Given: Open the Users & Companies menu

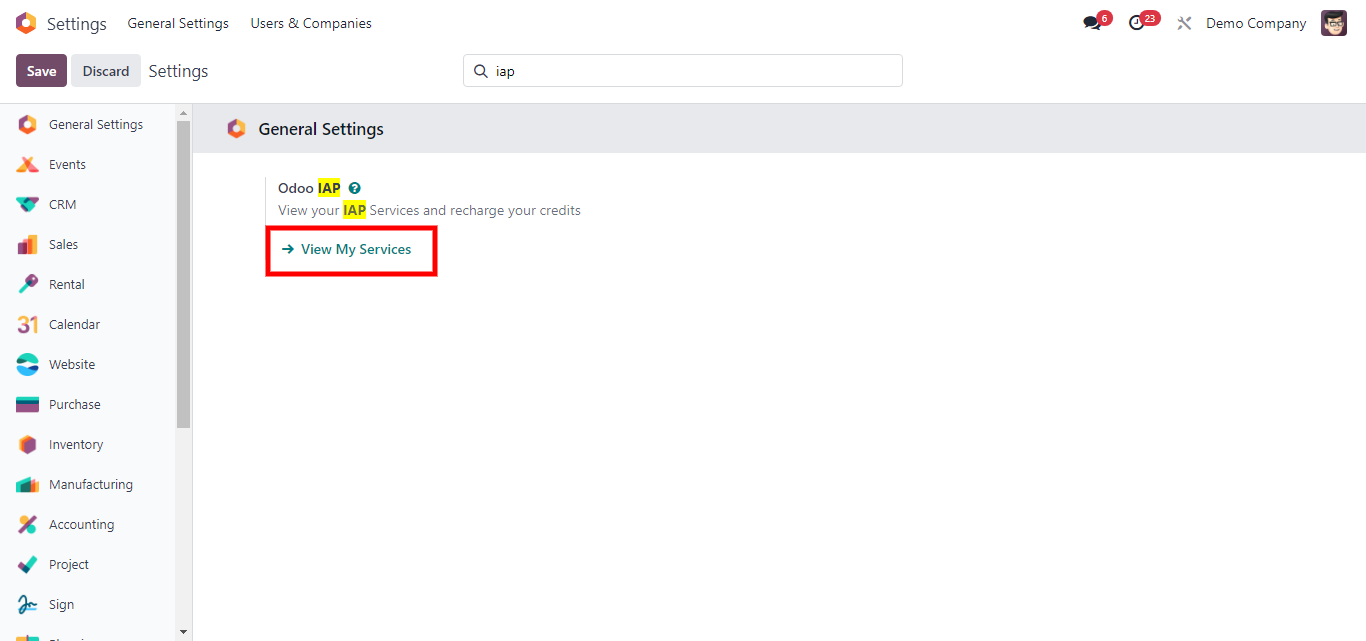Looking at the screenshot, I should [x=311, y=23].
